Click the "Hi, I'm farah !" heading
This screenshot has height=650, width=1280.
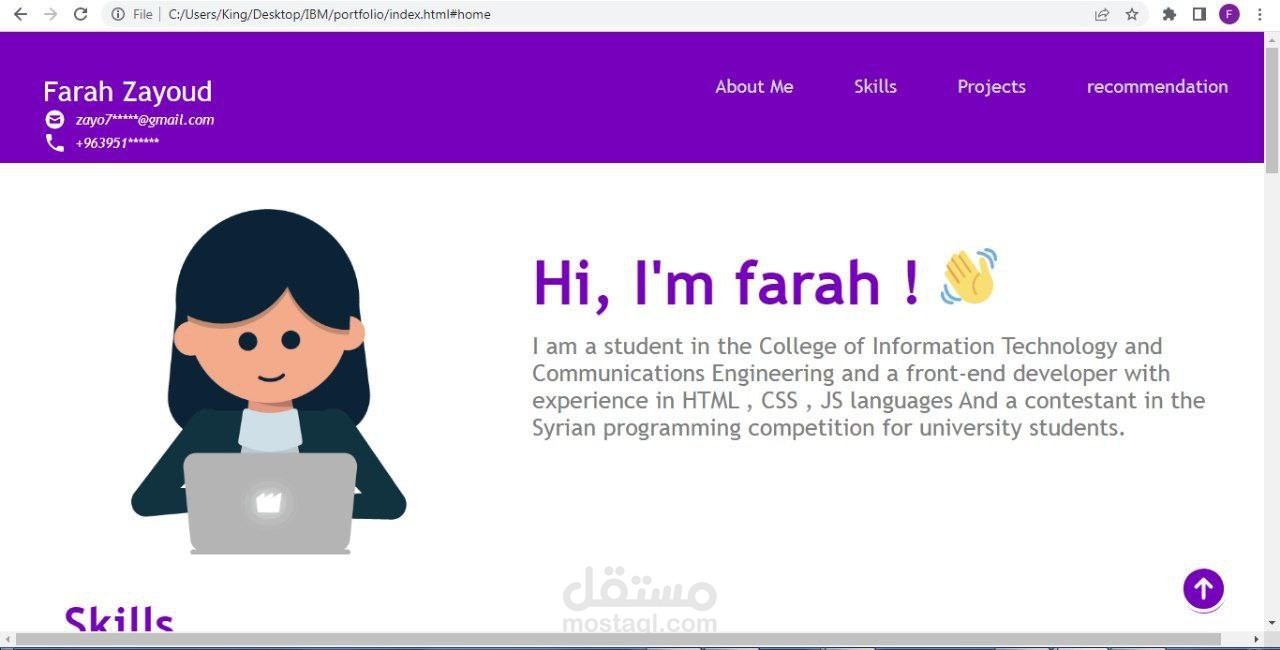(x=726, y=282)
